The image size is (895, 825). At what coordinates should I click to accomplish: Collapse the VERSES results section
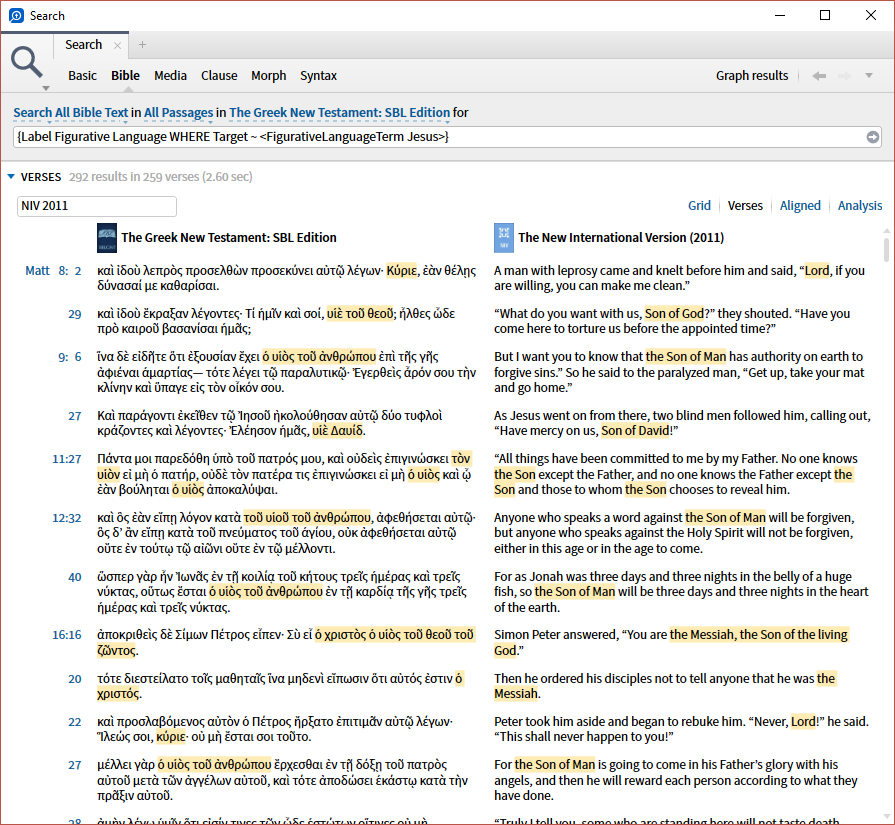coord(10,176)
